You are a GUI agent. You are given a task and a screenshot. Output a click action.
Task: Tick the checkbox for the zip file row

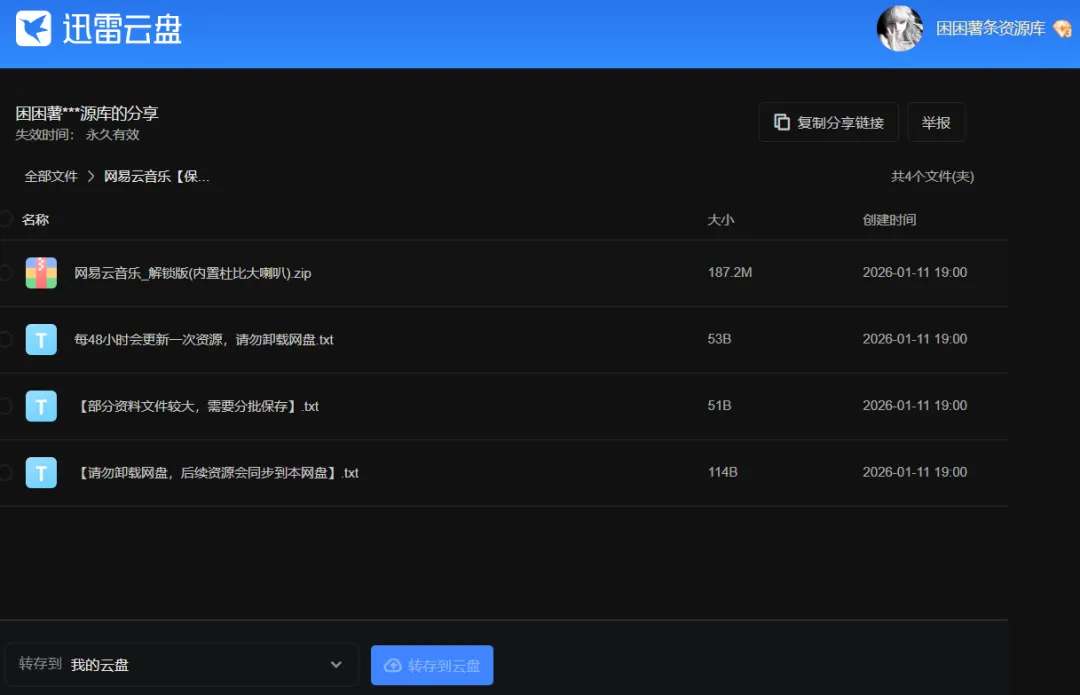point(5,273)
